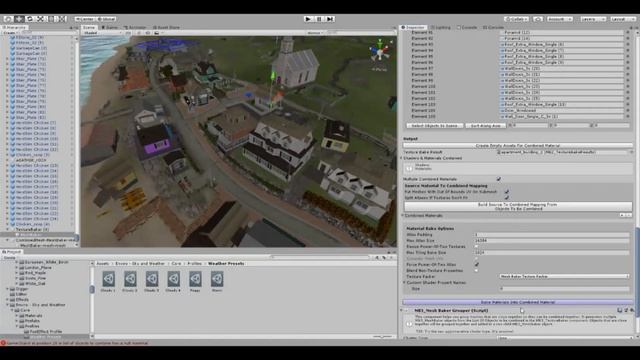This screenshot has width=640, height=360.
Task: Click Bake Materials Into Combined Material button
Action: [x=518, y=302]
